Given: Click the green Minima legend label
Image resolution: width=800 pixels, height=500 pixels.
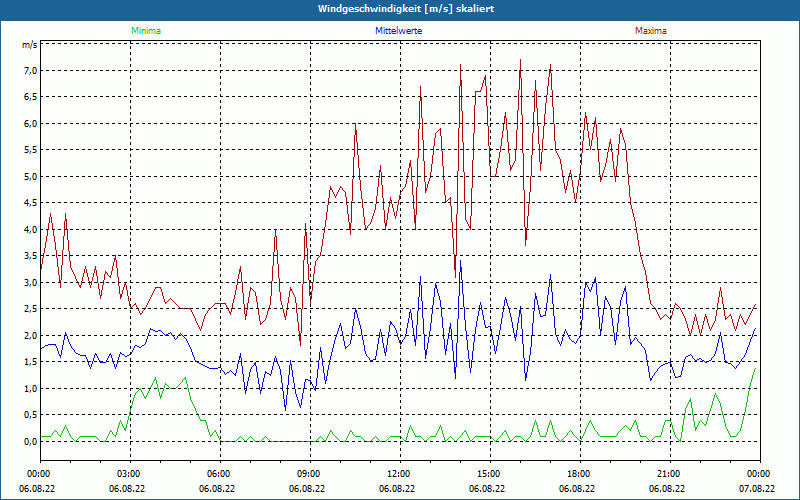Looking at the screenshot, I should tap(145, 31).
